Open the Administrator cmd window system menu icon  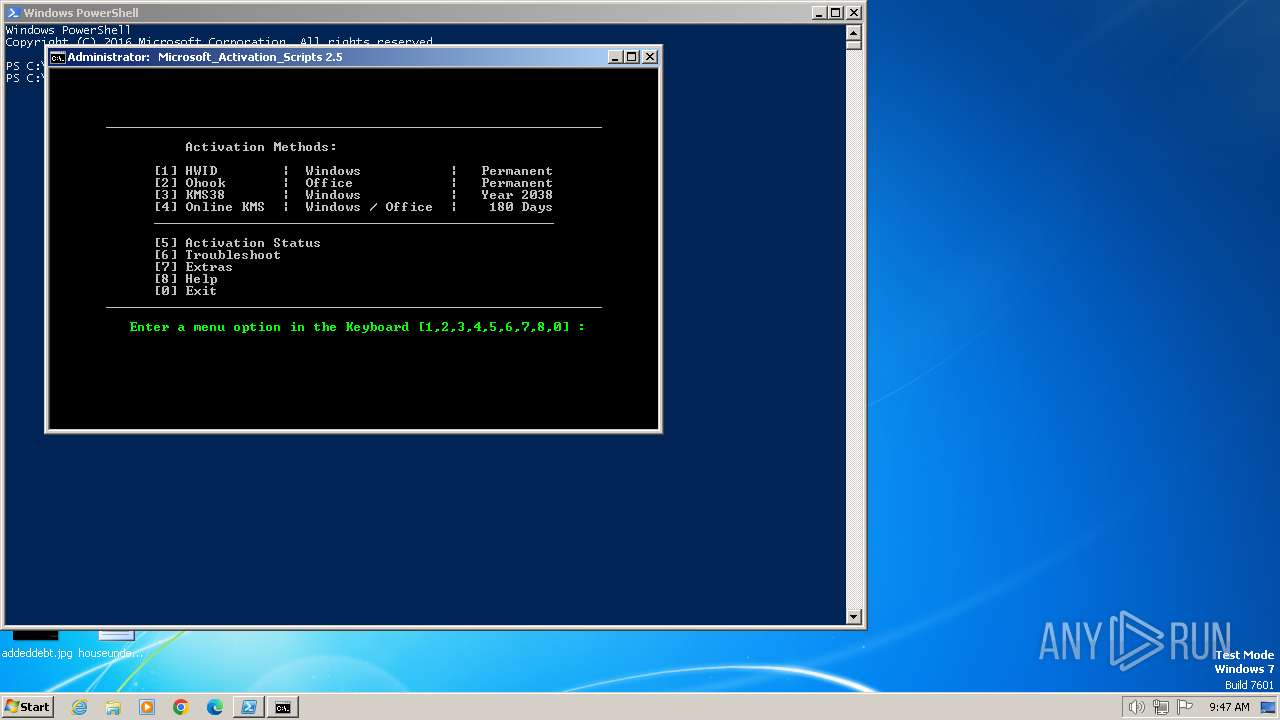(58, 57)
